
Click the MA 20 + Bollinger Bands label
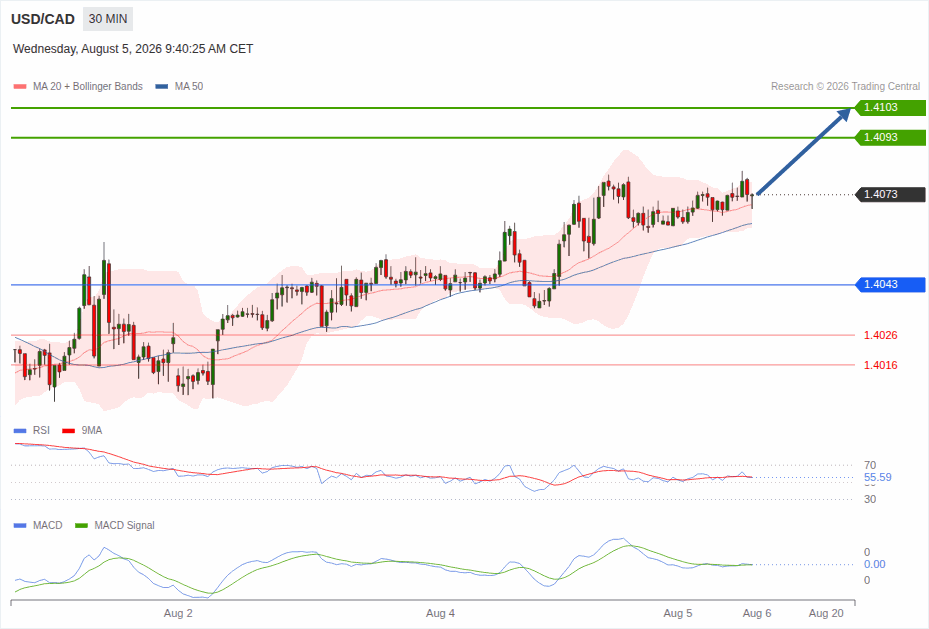tap(88, 86)
